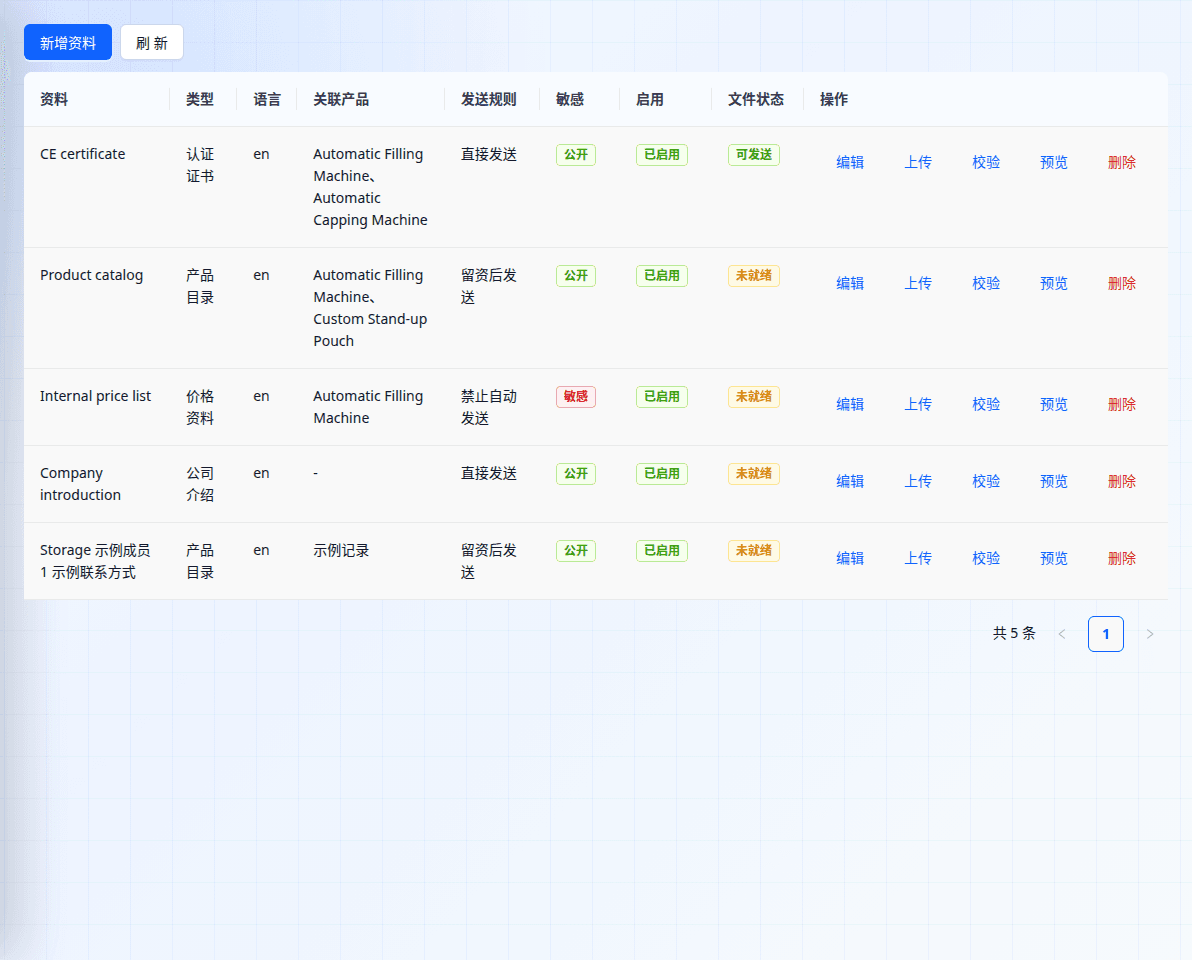1192x960 pixels.
Task: Upload file for Storage 示例成员 row
Action: 918,558
